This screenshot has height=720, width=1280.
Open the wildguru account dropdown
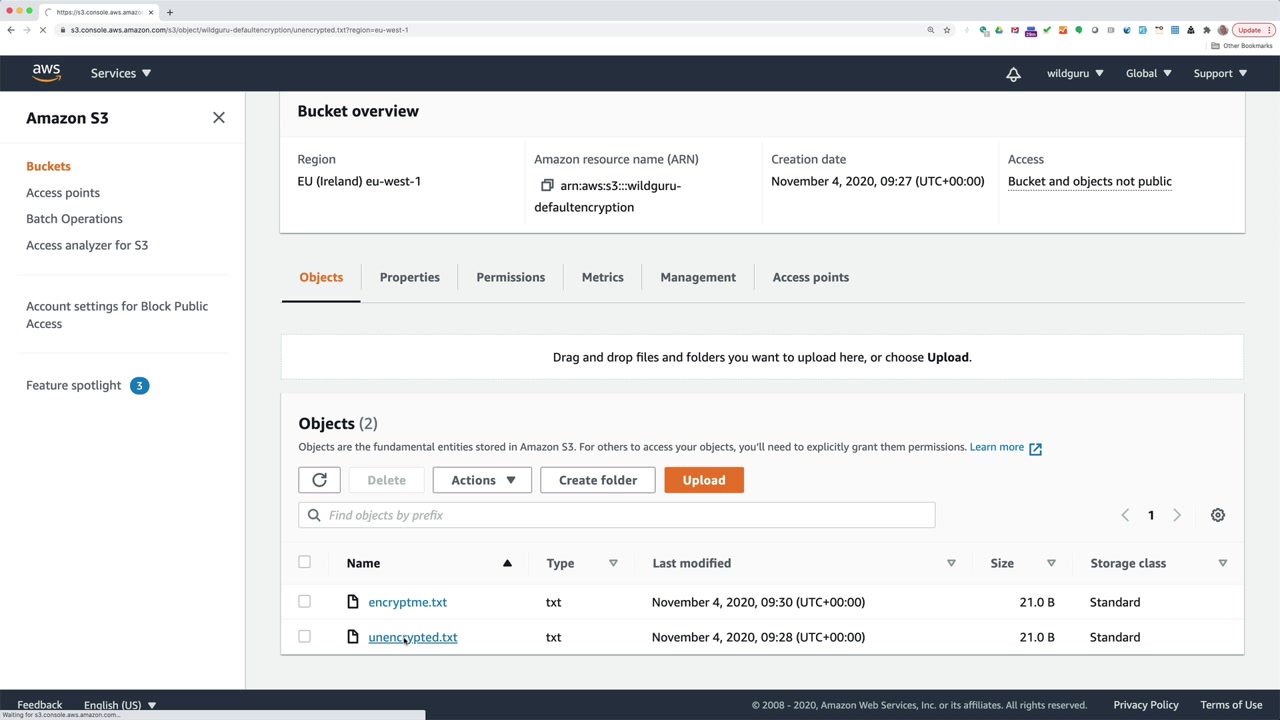pos(1075,73)
